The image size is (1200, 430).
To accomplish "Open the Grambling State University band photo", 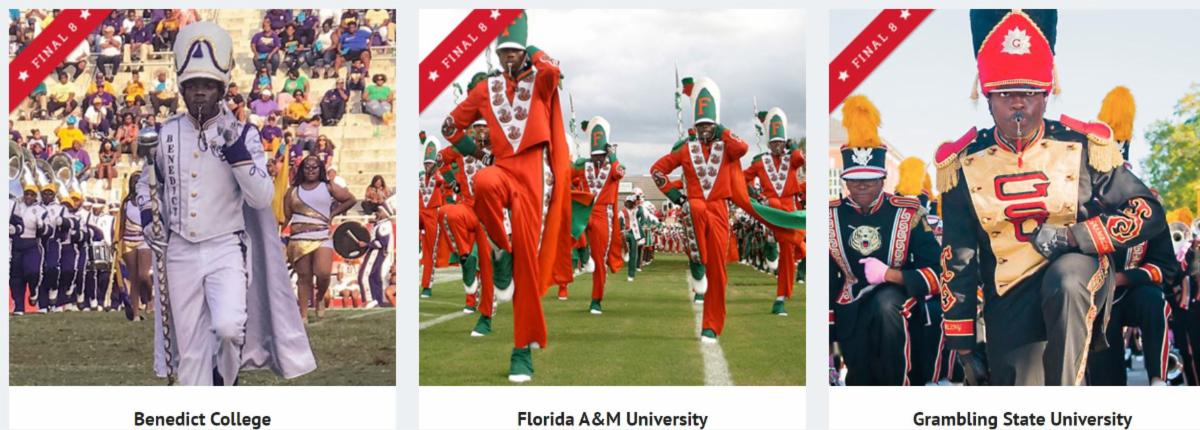I will 1014,197.
